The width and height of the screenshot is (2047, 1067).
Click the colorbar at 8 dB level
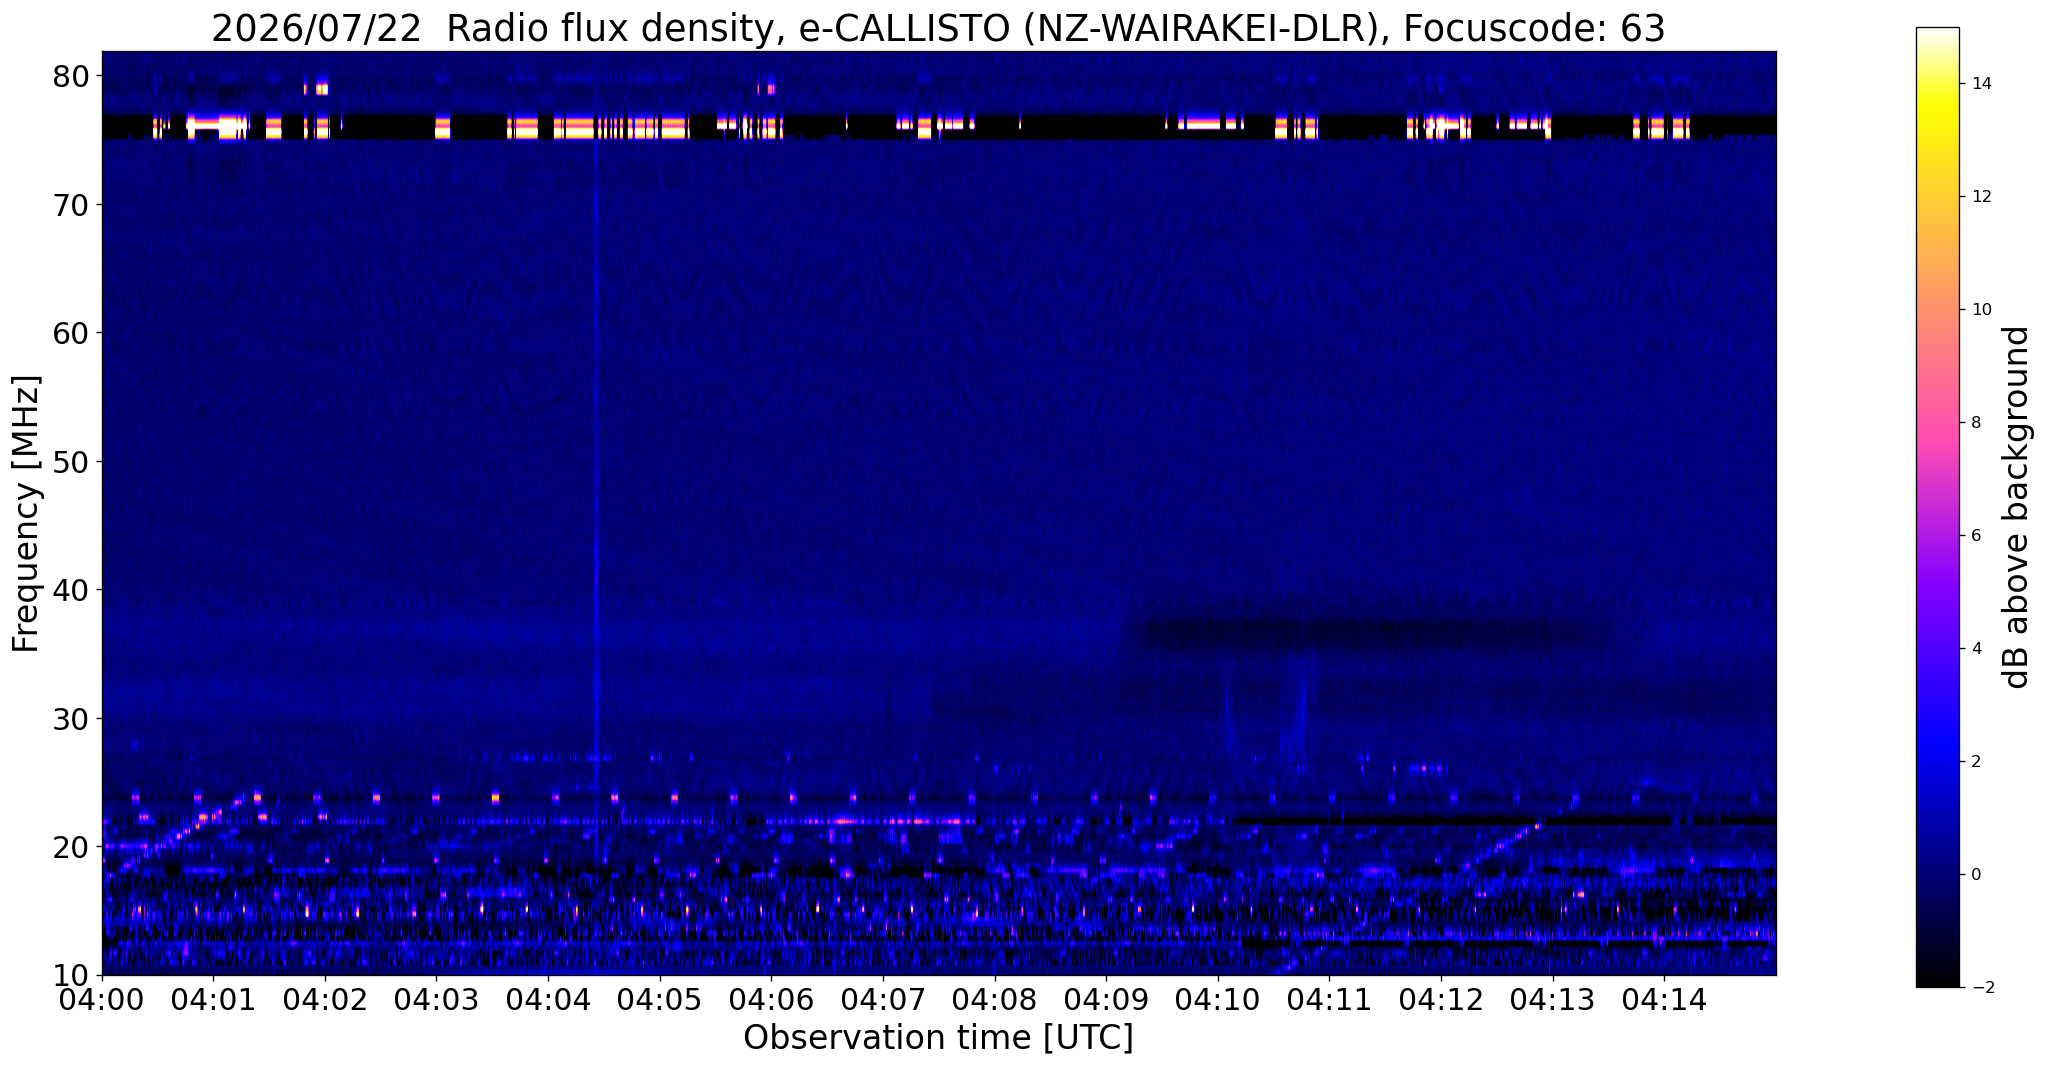[1937, 422]
